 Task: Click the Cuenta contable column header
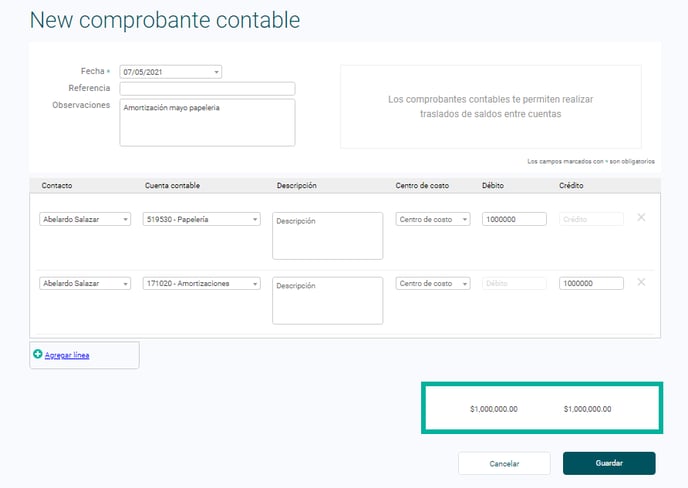pyautogui.click(x=172, y=186)
